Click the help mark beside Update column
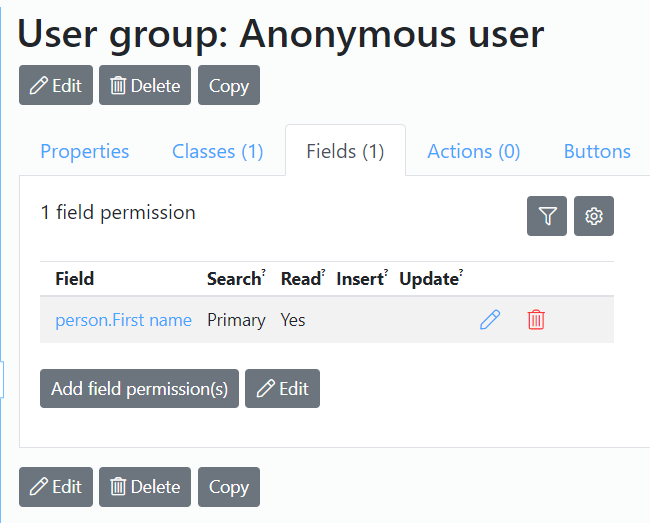This screenshot has width=650, height=523. click(x=461, y=271)
